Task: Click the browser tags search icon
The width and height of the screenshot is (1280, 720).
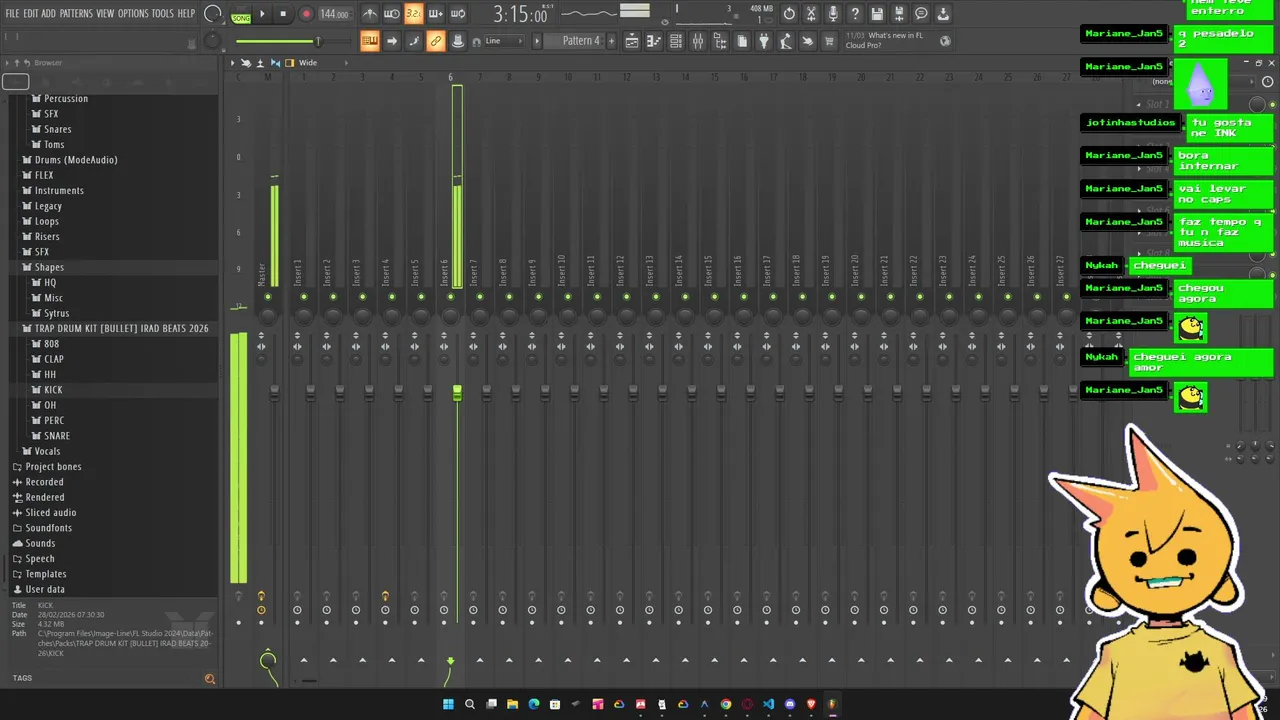Action: 209,679
